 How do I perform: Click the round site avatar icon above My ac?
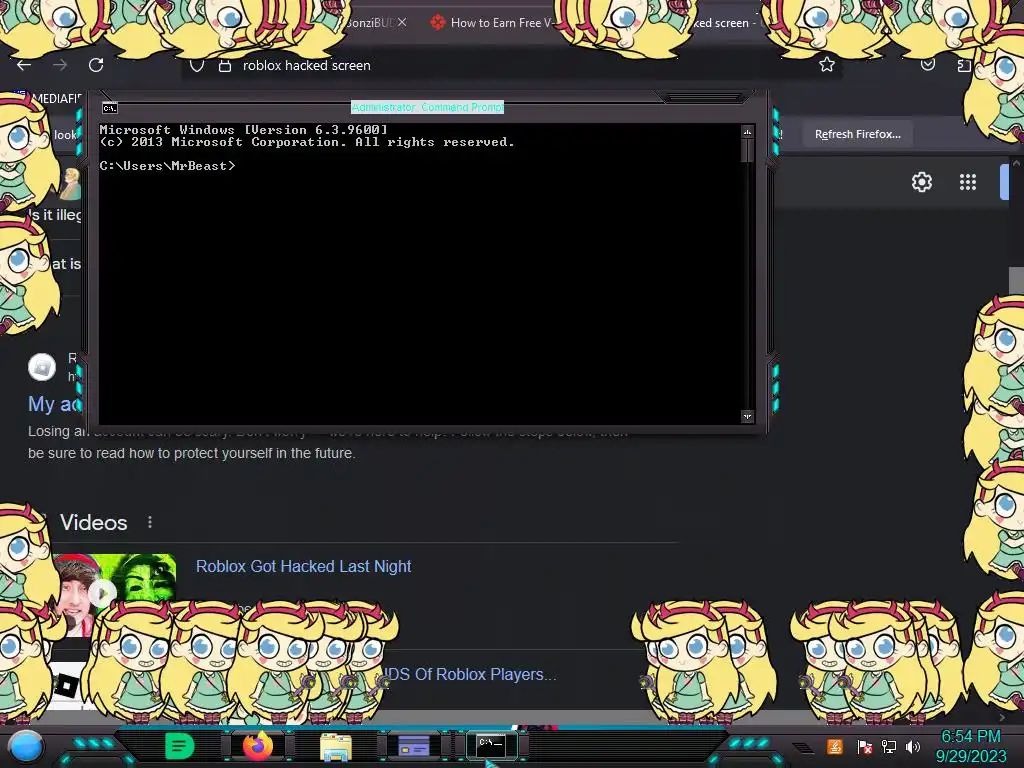pos(42,367)
